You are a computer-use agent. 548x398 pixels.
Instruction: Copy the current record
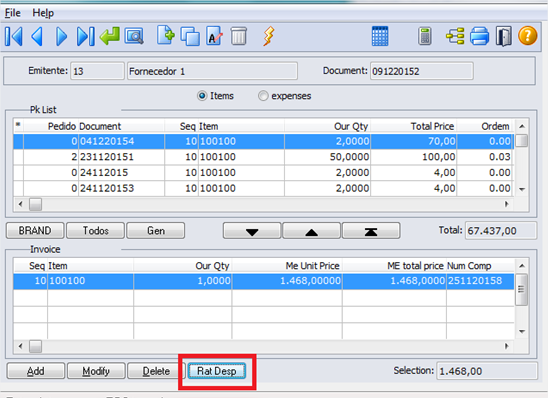190,36
